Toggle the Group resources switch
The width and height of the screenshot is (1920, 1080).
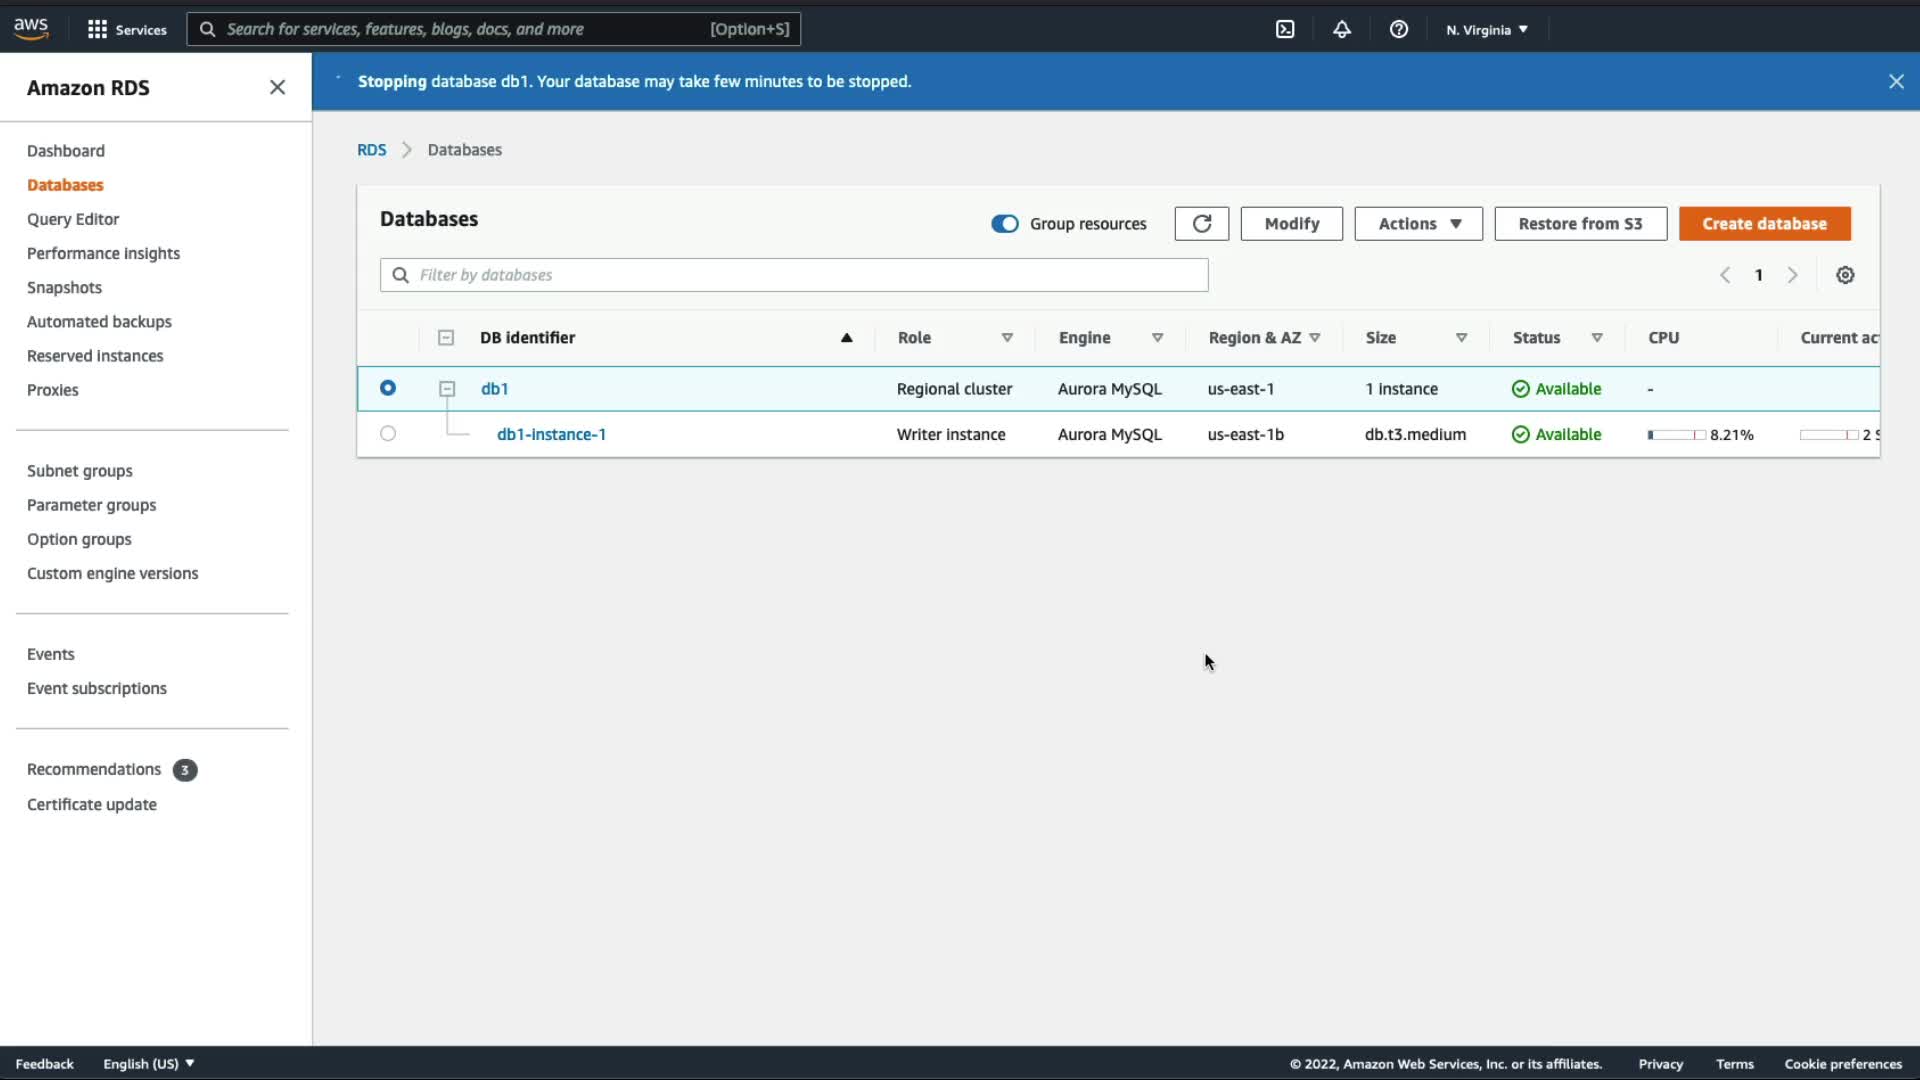click(x=1004, y=224)
